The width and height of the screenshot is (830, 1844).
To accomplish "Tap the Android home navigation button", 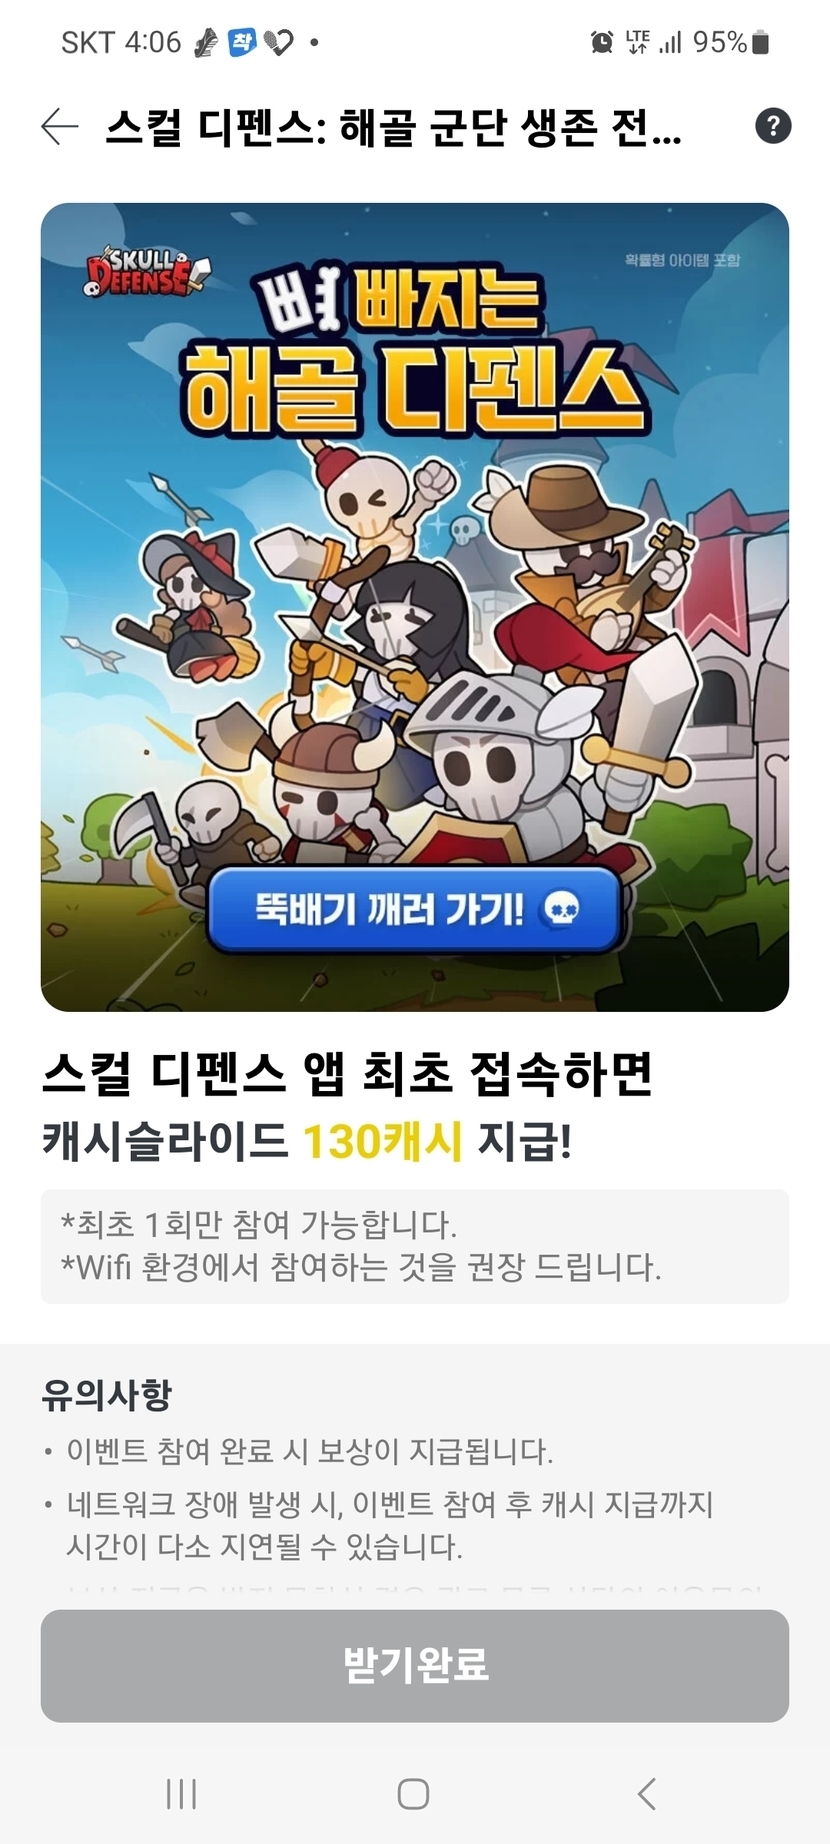I will point(414,1794).
